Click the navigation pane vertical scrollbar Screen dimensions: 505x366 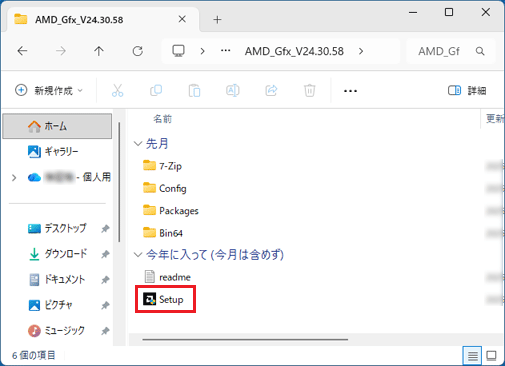coord(119,182)
